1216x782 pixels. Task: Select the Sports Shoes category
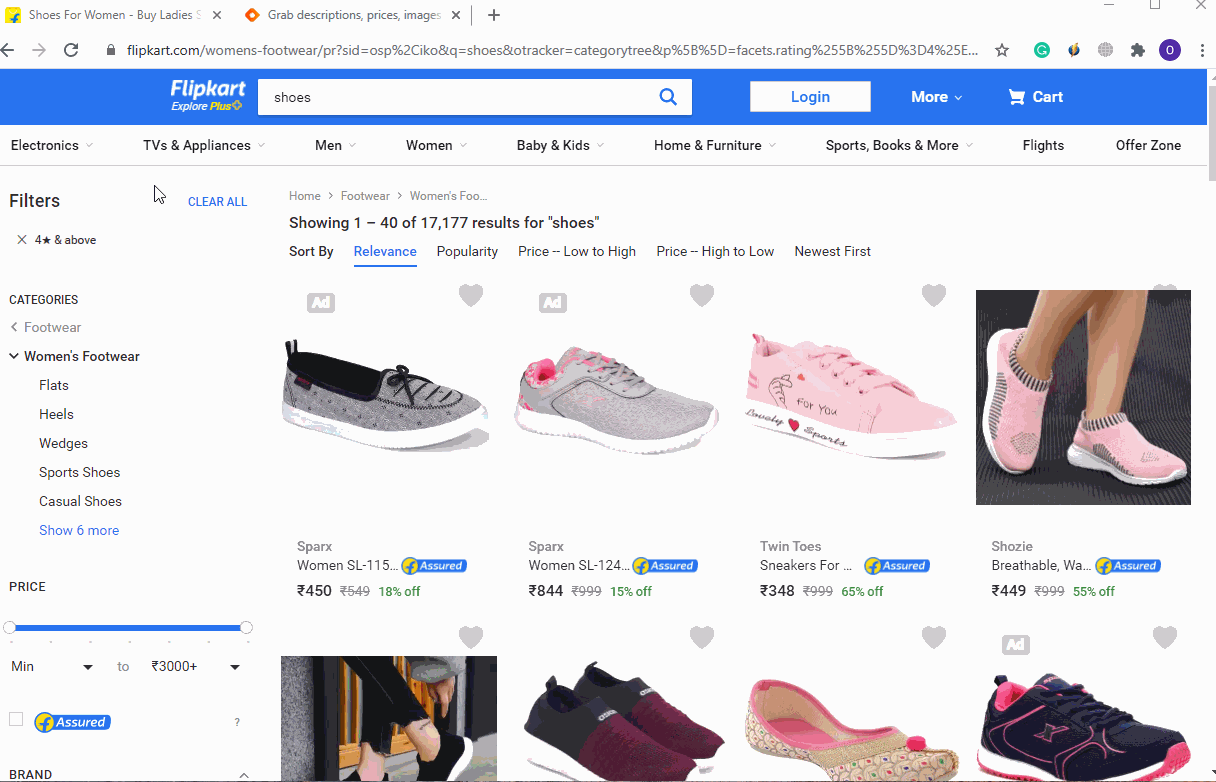point(79,472)
